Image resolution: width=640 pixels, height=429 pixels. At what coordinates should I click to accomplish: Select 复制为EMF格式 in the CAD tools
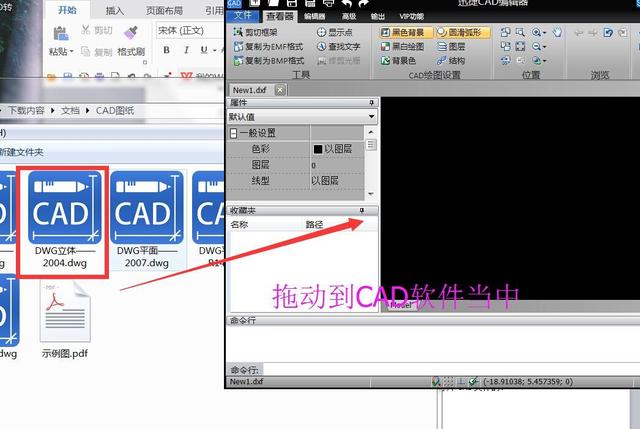(x=269, y=47)
